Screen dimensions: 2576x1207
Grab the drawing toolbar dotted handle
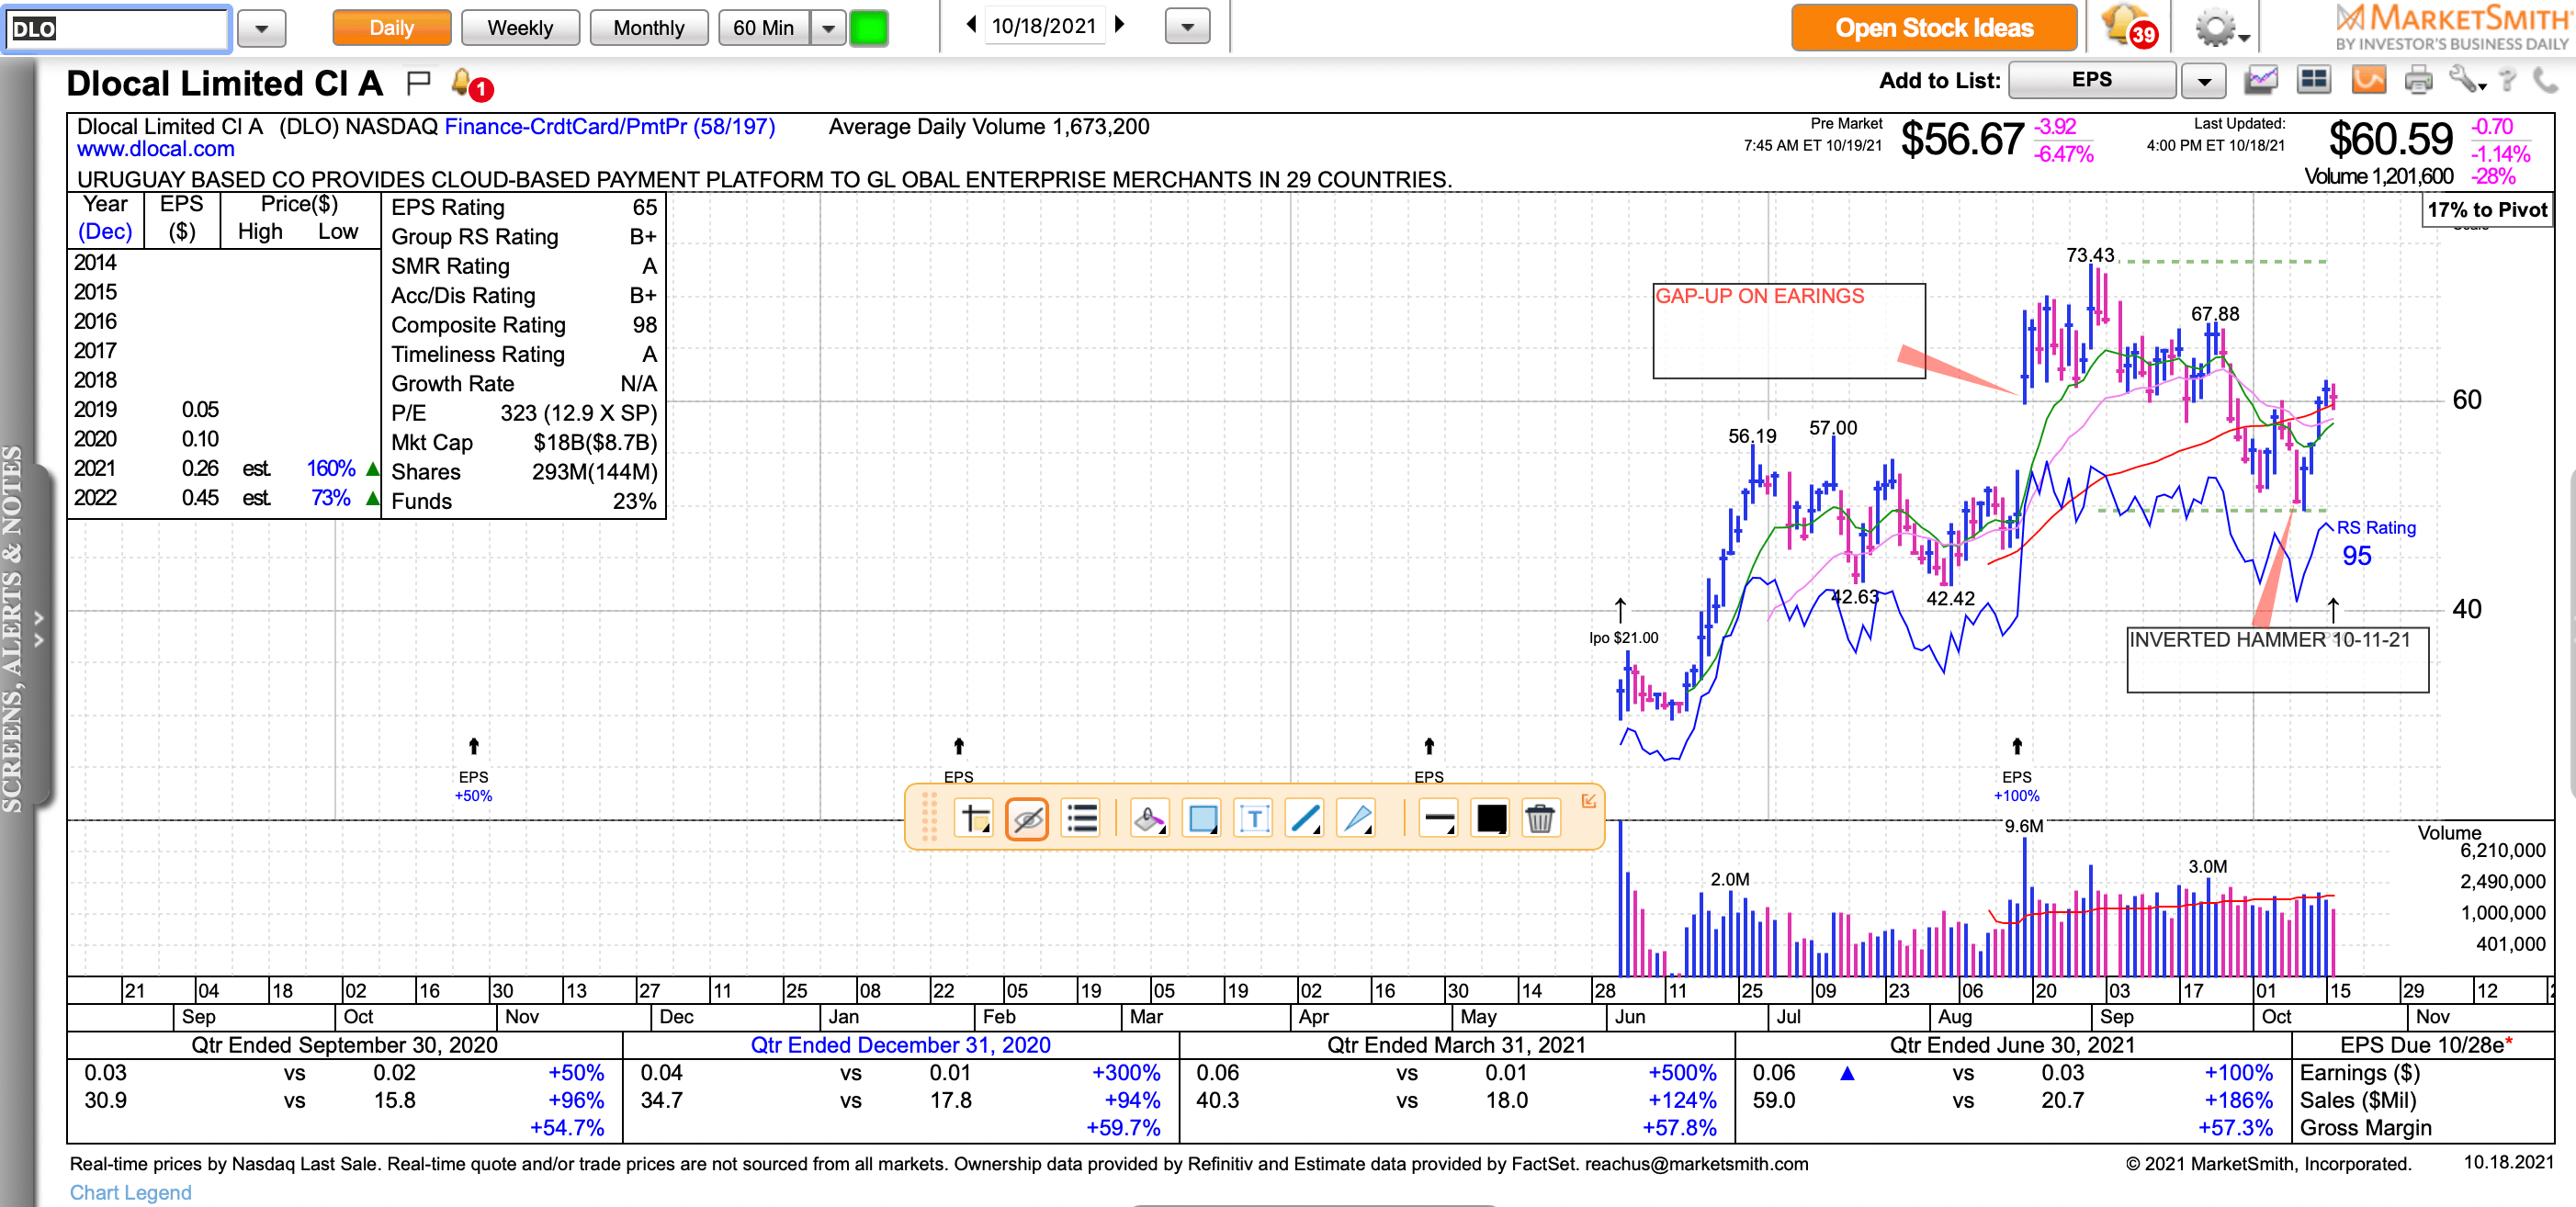click(929, 817)
